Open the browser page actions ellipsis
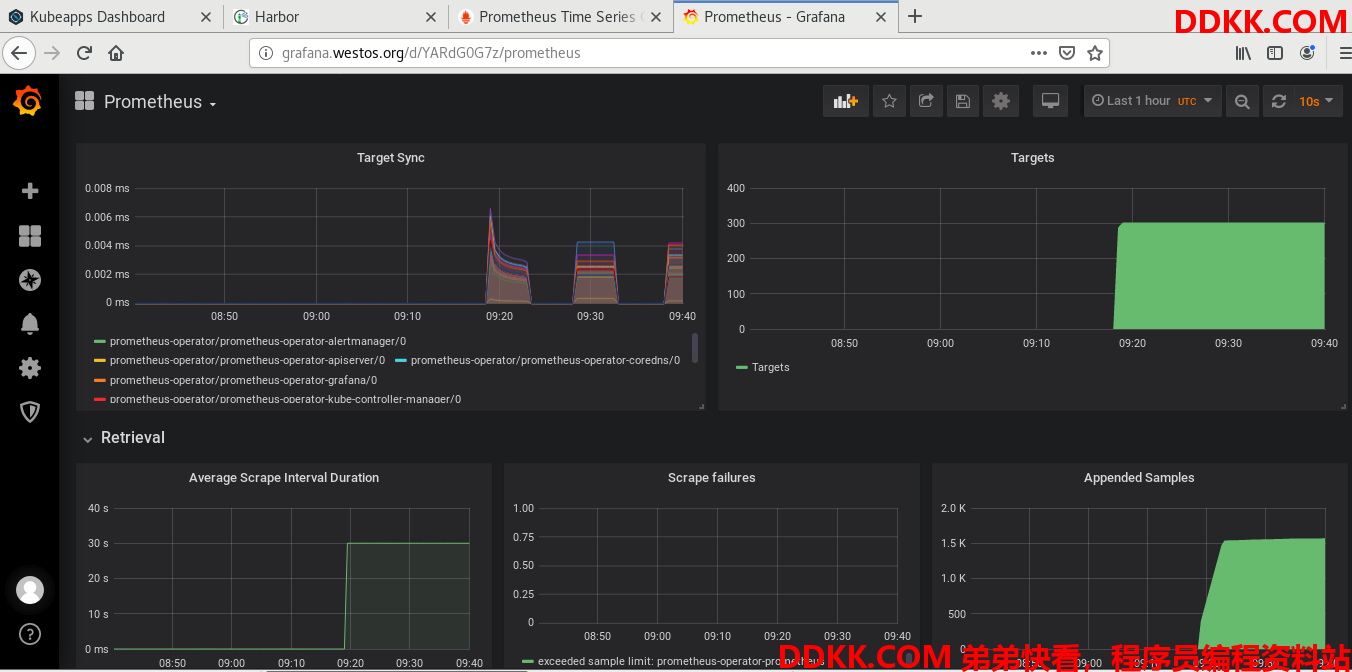 tap(1039, 53)
